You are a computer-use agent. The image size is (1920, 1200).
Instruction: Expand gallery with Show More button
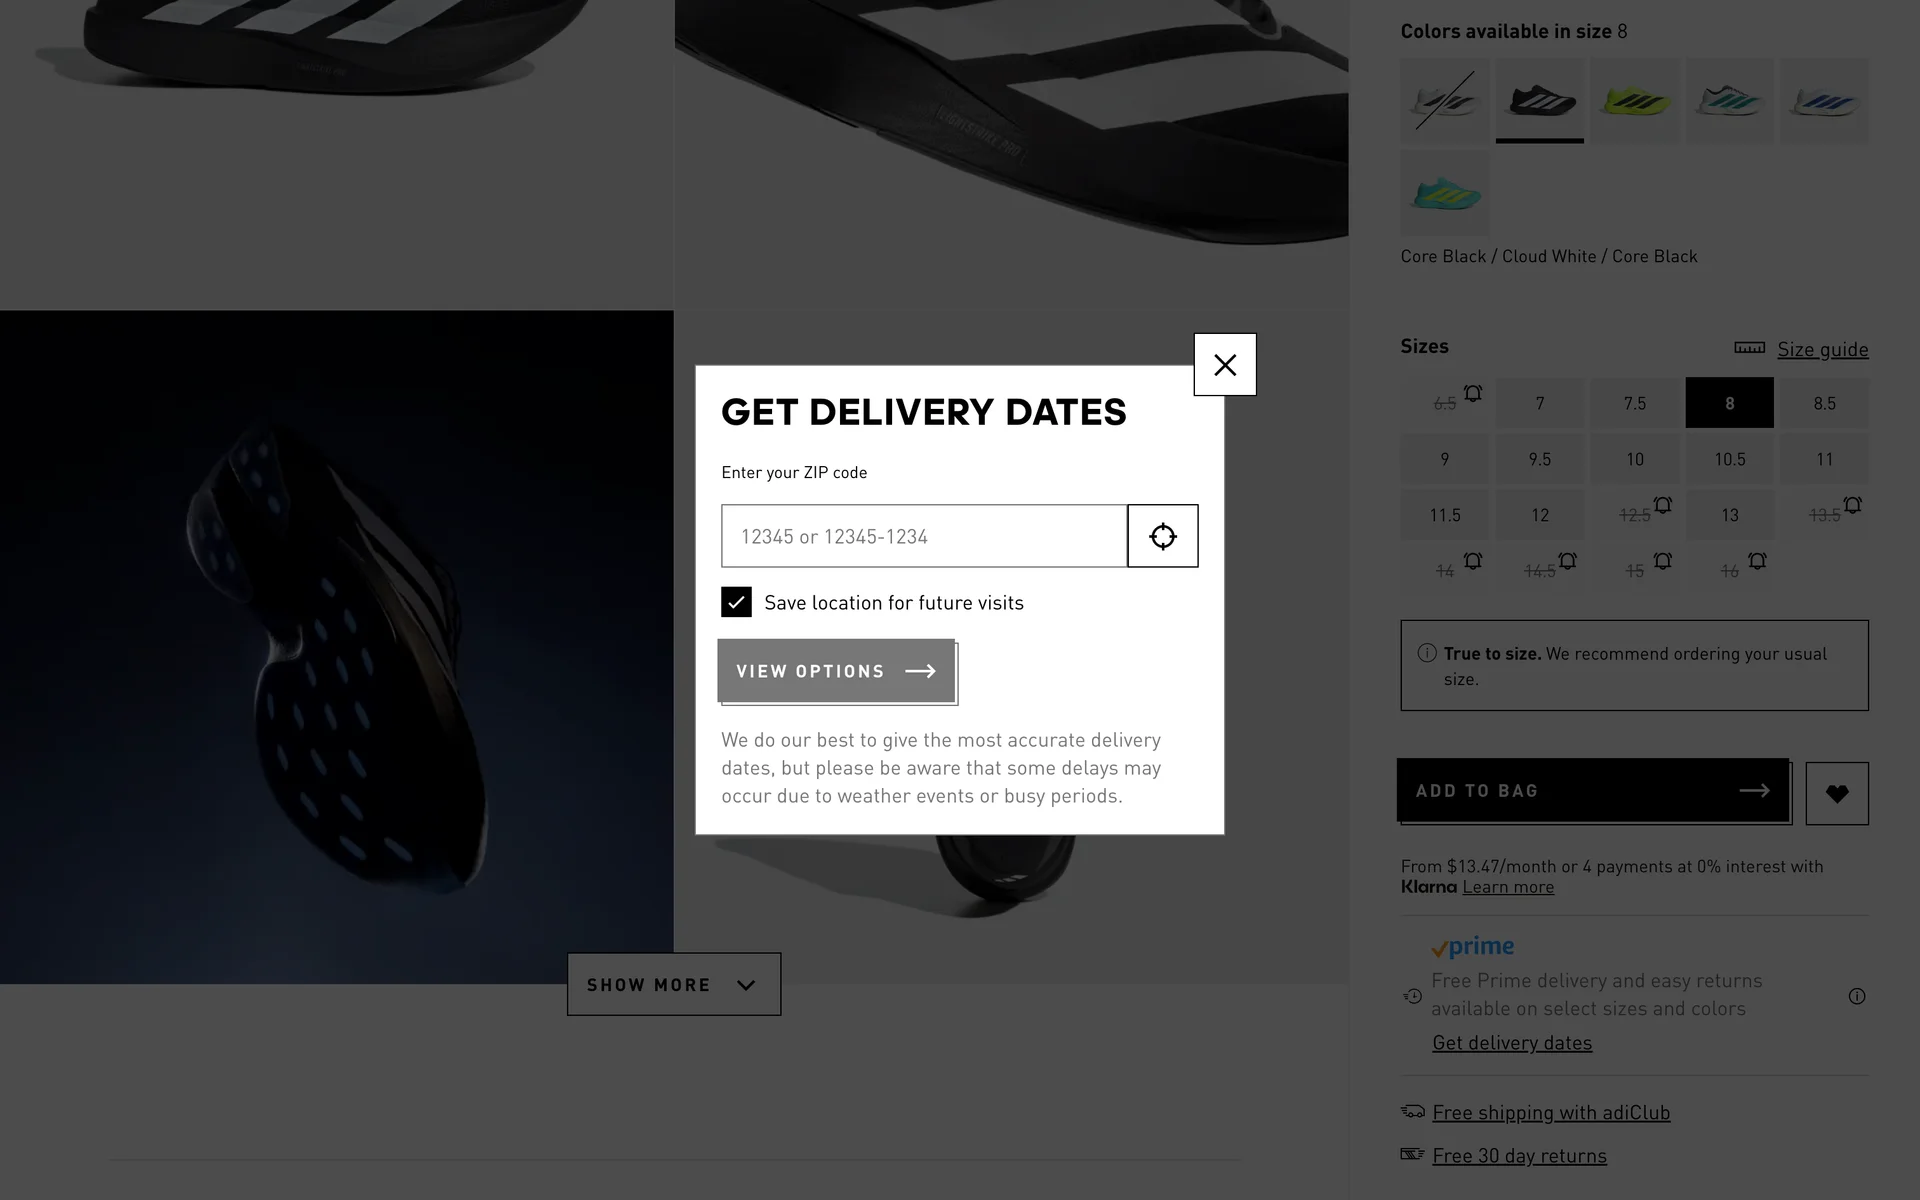pos(674,985)
